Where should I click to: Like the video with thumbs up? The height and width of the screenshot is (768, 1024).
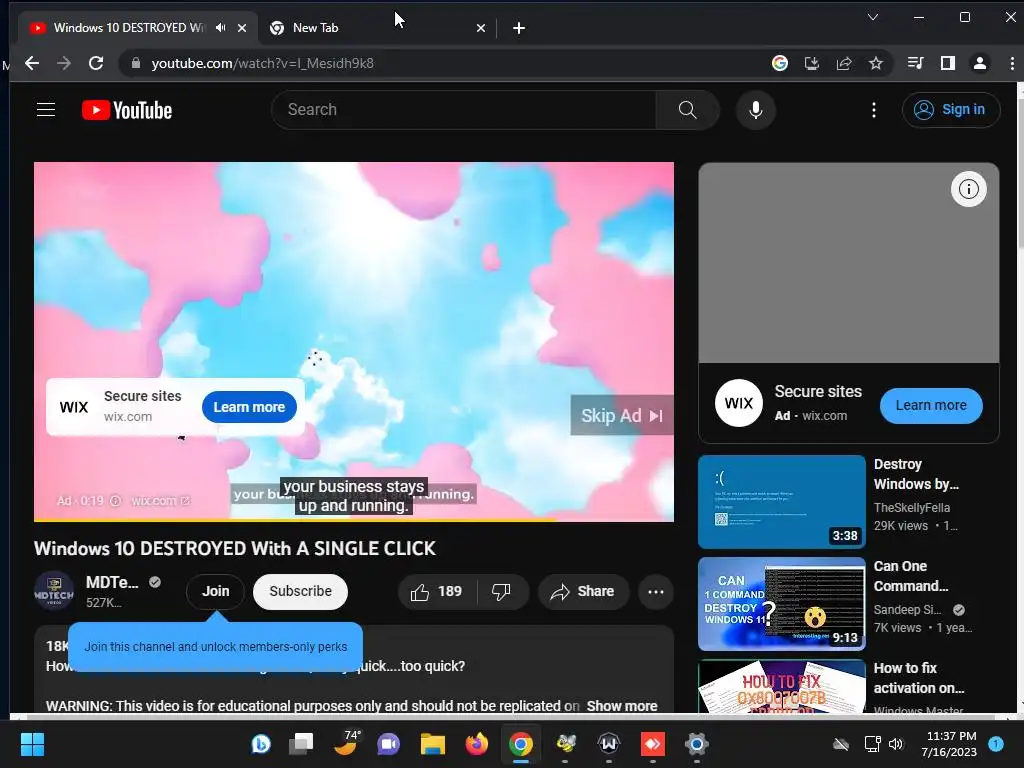436,592
